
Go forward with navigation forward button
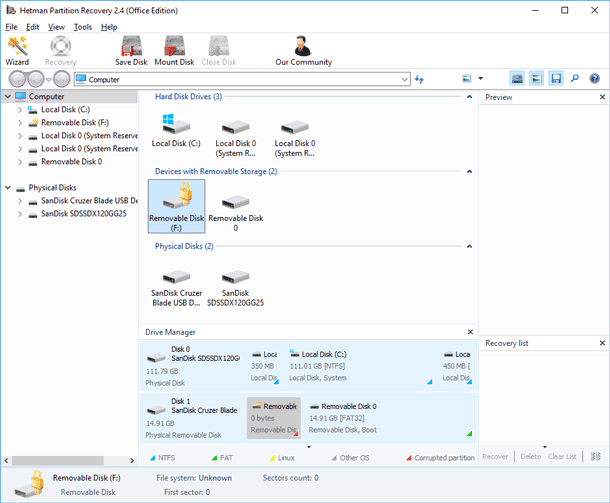click(36, 79)
